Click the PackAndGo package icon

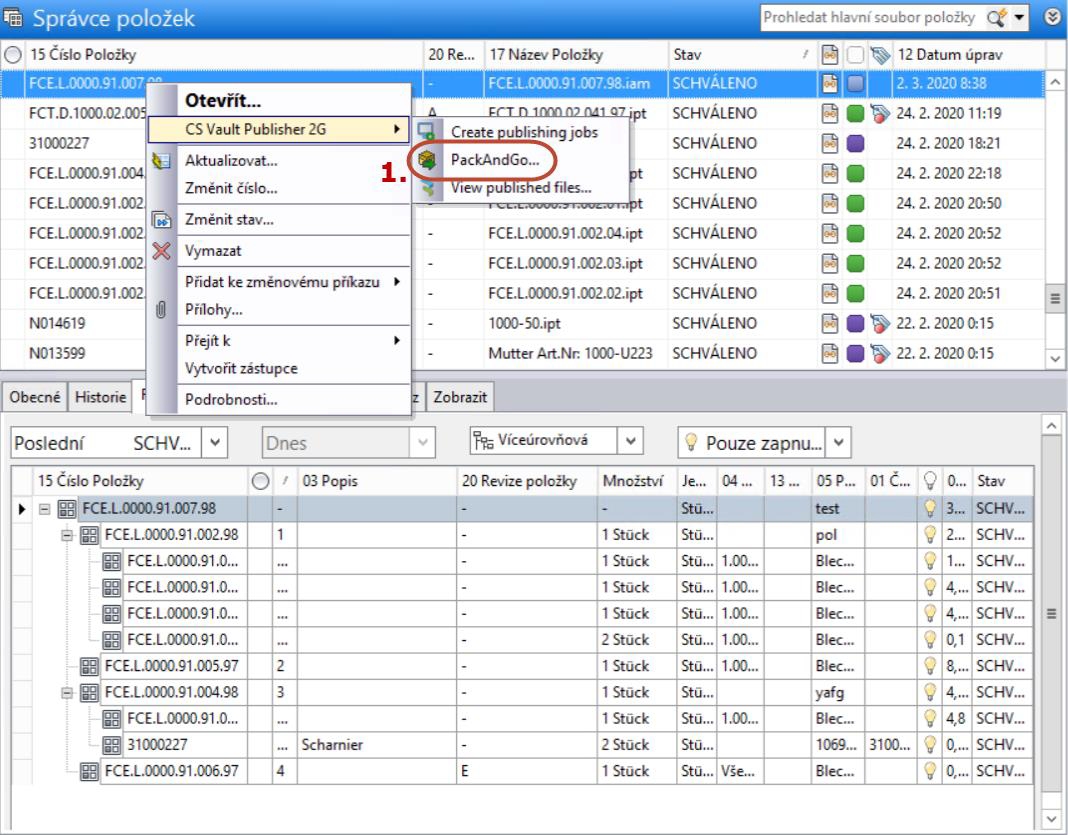pos(428,160)
